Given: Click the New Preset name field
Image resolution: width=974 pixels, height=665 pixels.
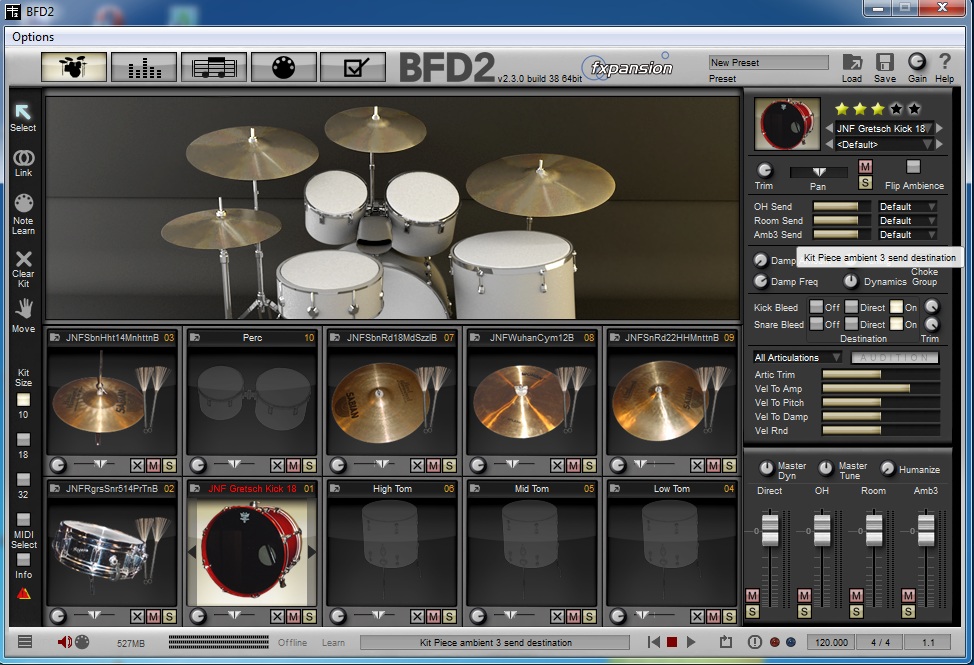Looking at the screenshot, I should tap(768, 62).
